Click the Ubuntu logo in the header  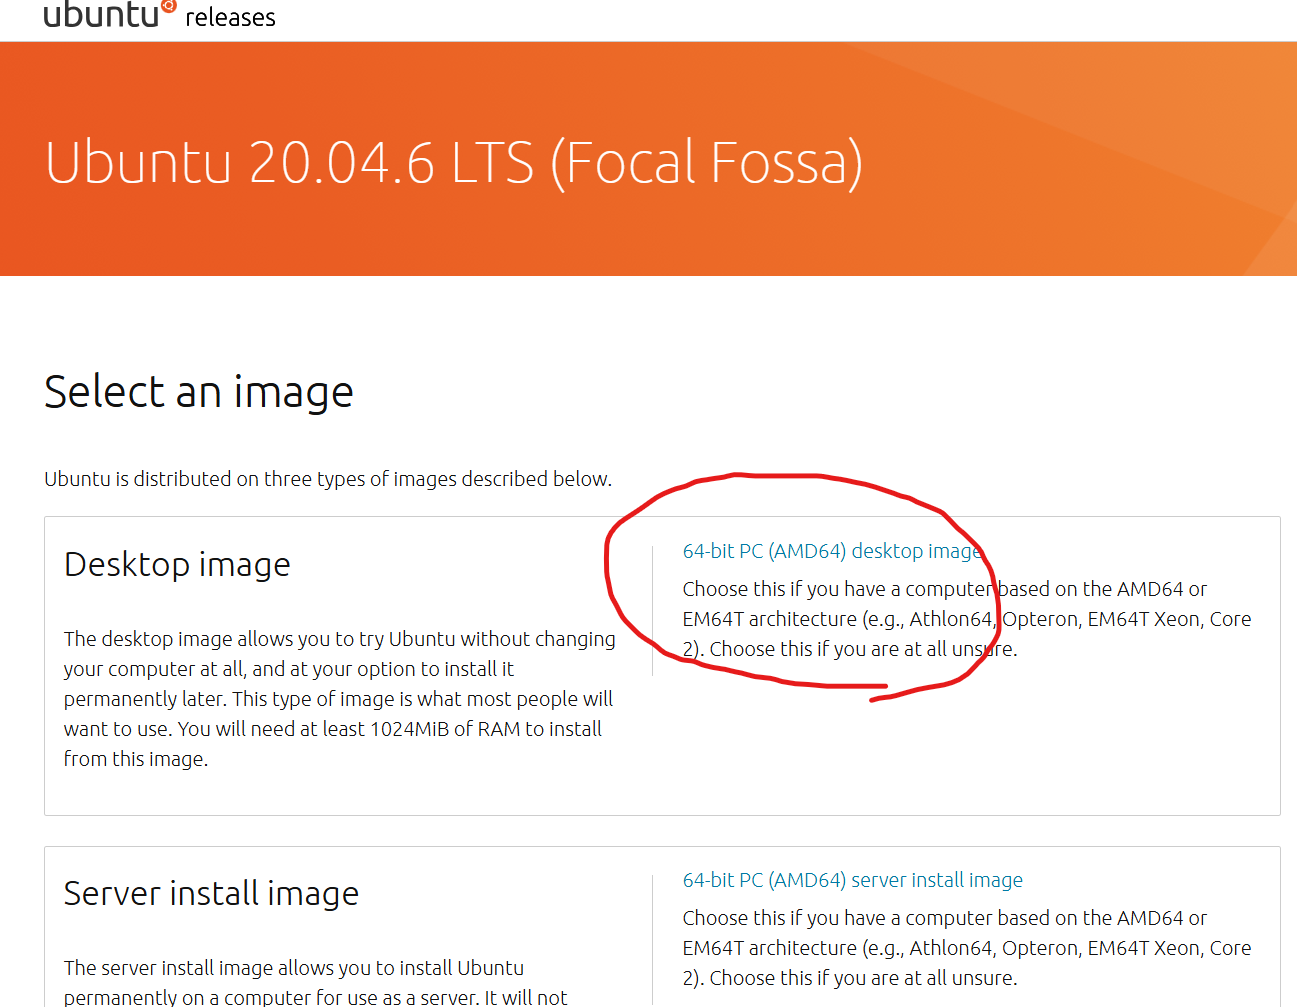pyautogui.click(x=110, y=13)
